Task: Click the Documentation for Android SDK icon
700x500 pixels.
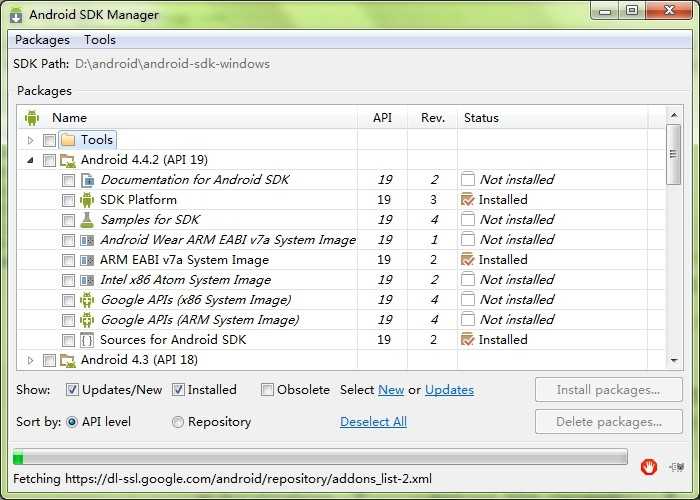Action: [88, 180]
